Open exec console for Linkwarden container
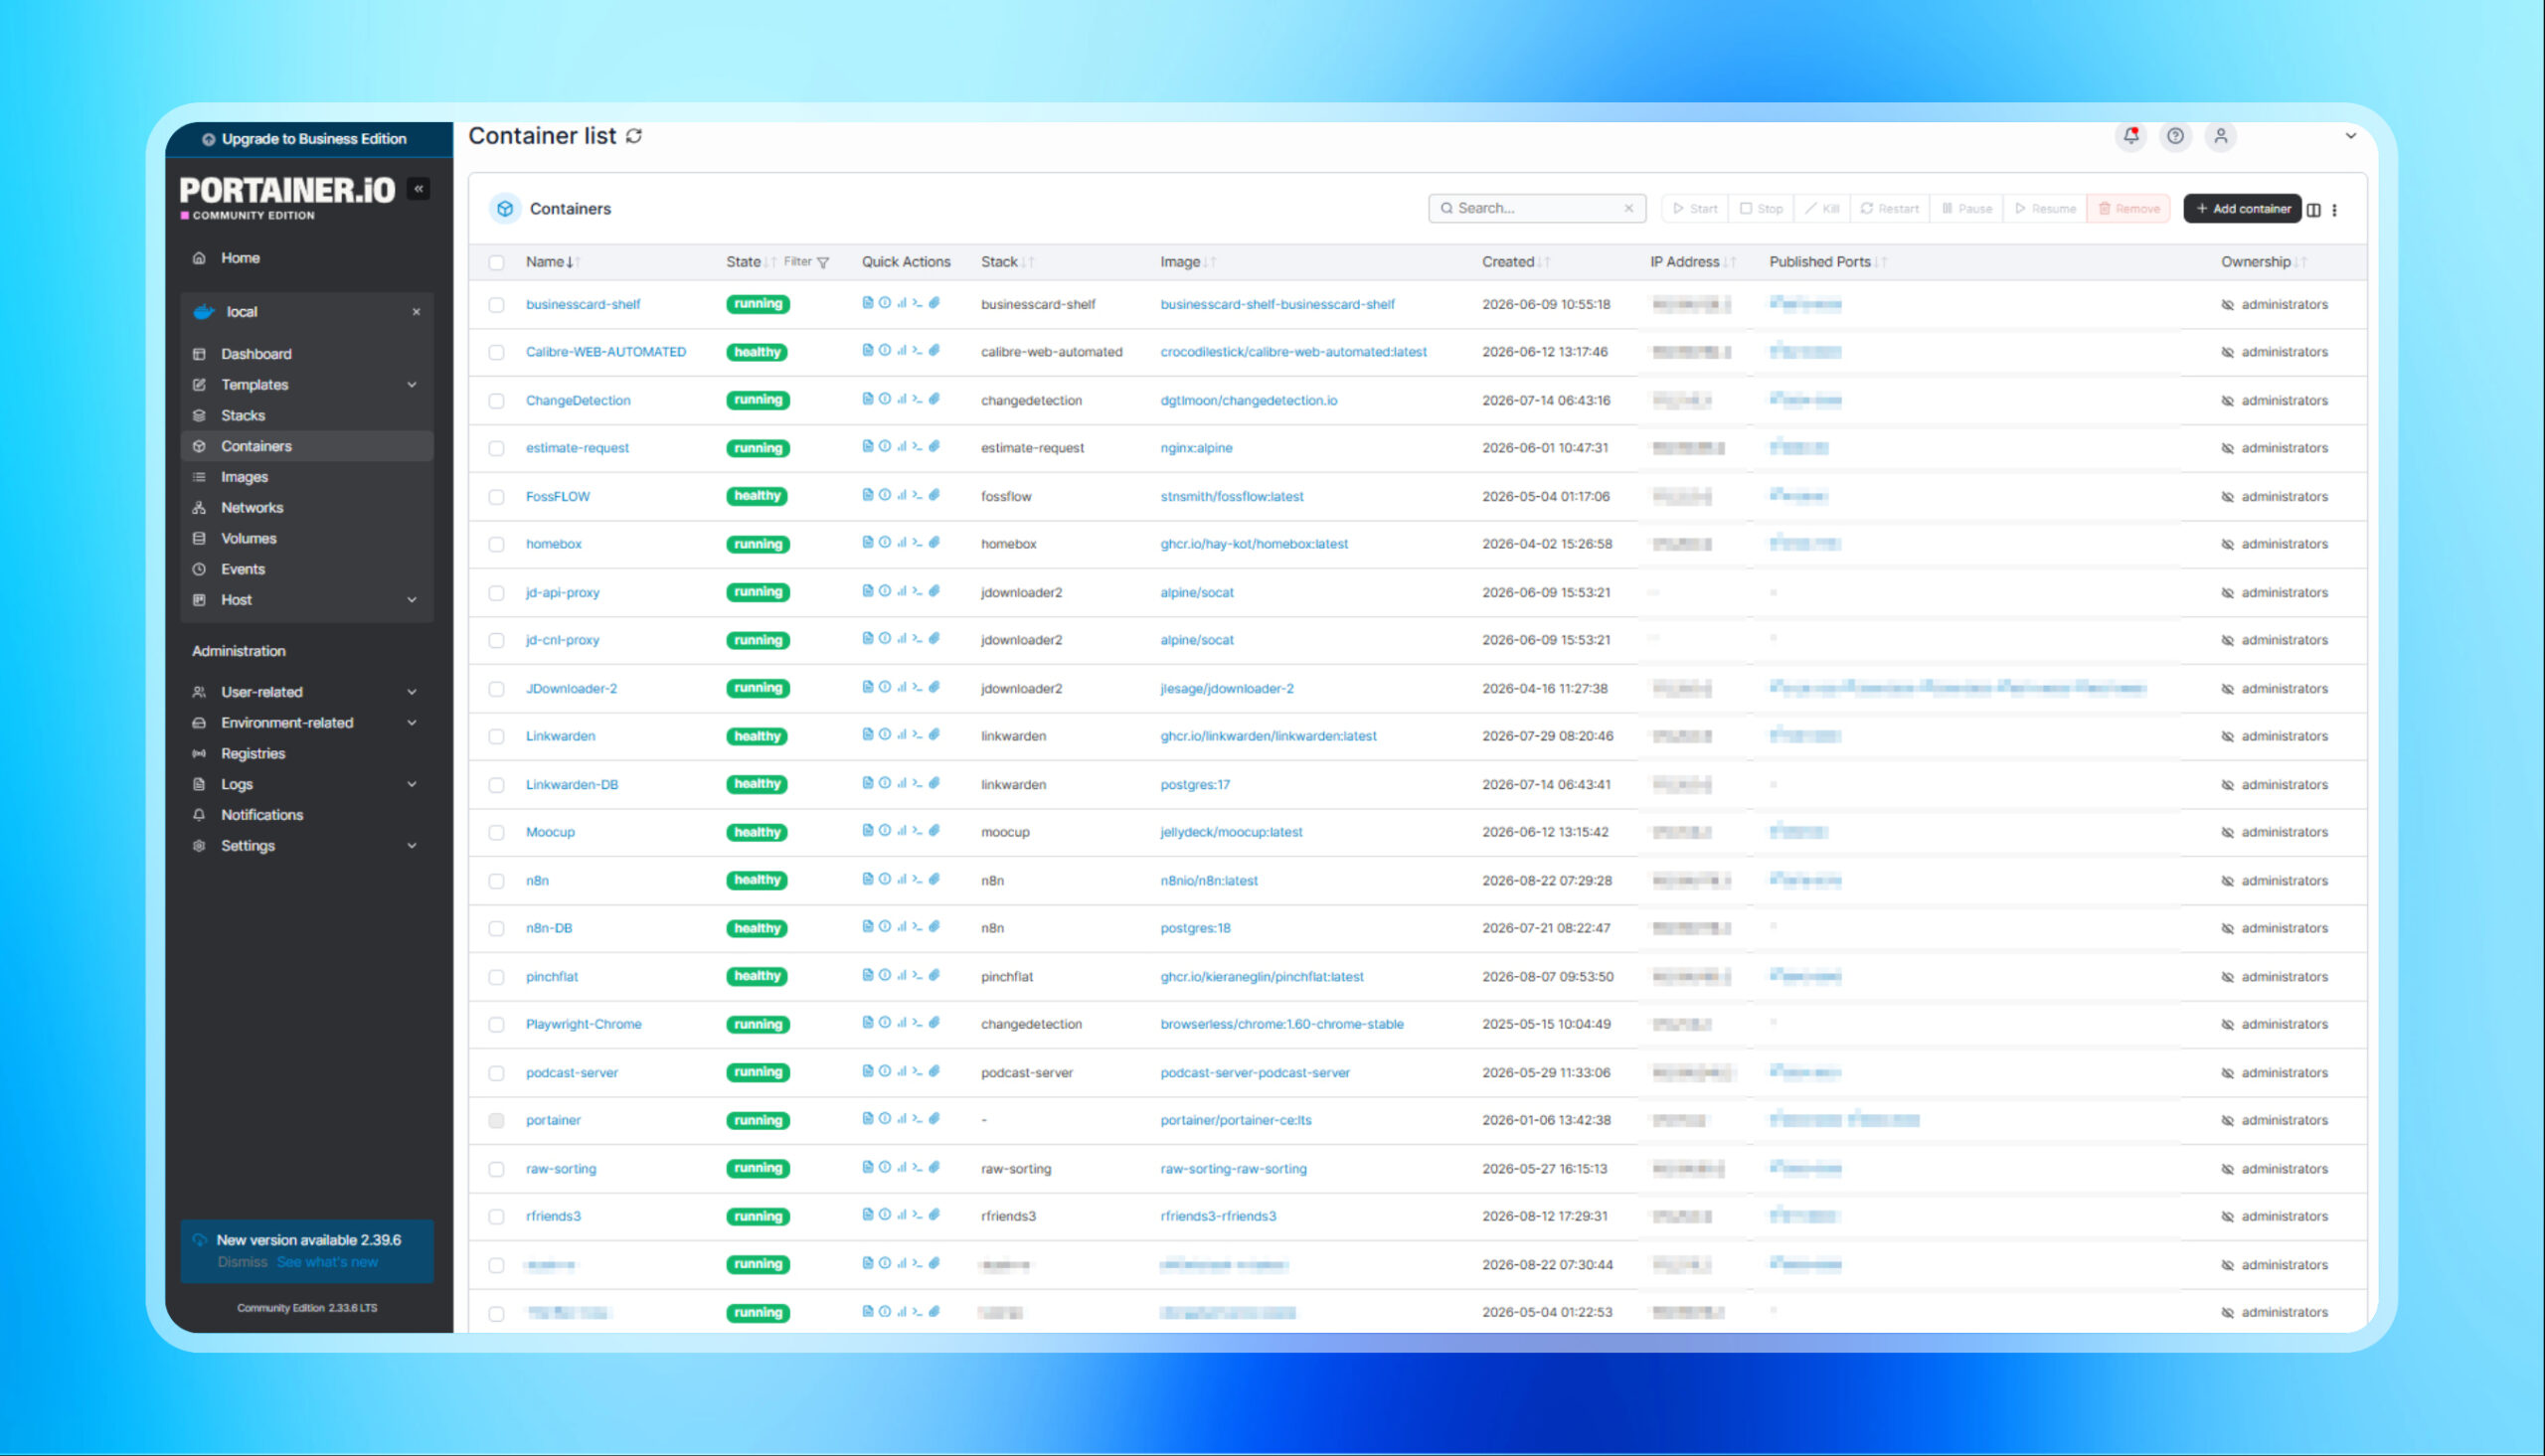The height and width of the screenshot is (1456, 2545). click(x=917, y=735)
